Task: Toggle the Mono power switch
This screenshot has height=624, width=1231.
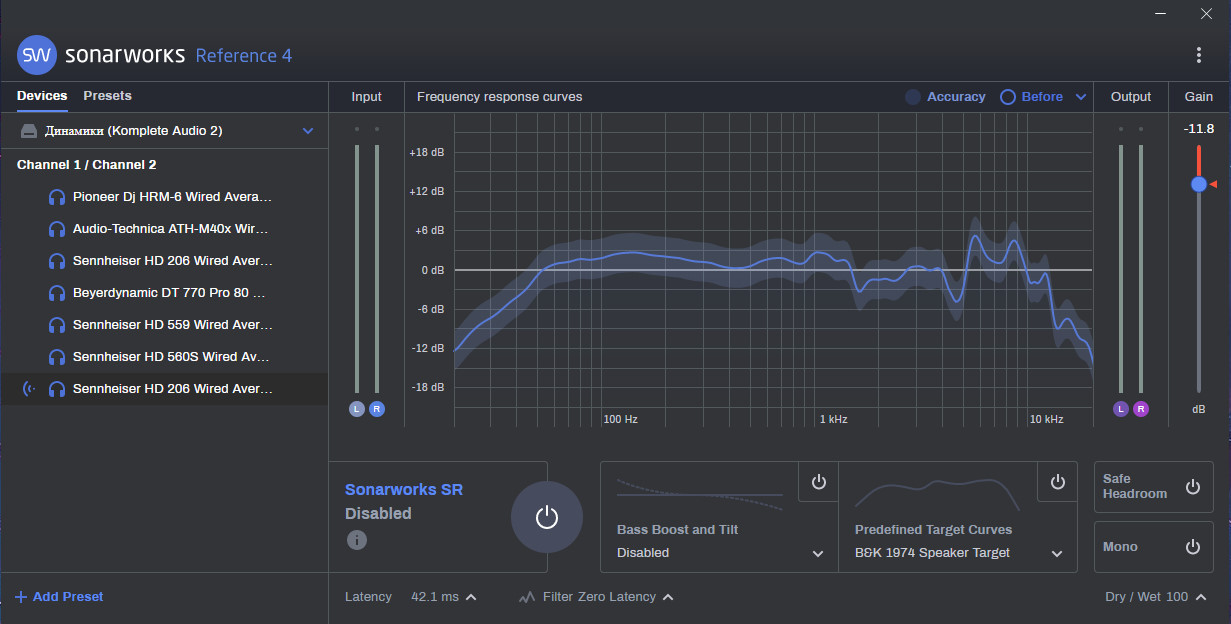Action: click(x=1192, y=547)
